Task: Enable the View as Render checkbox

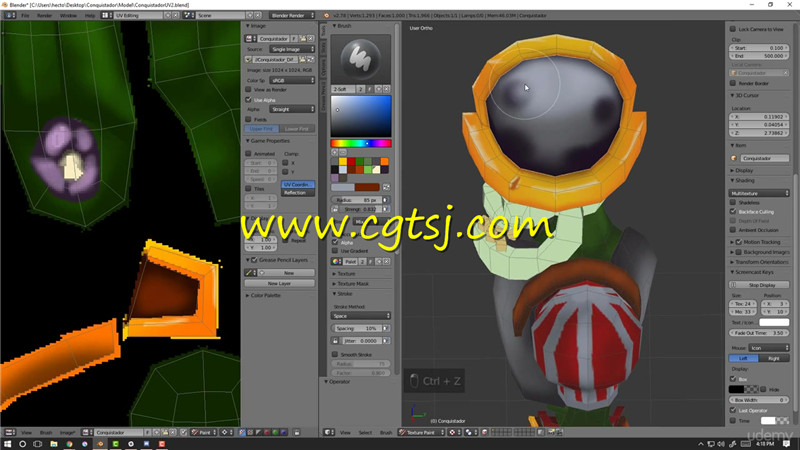Action: pyautogui.click(x=248, y=89)
